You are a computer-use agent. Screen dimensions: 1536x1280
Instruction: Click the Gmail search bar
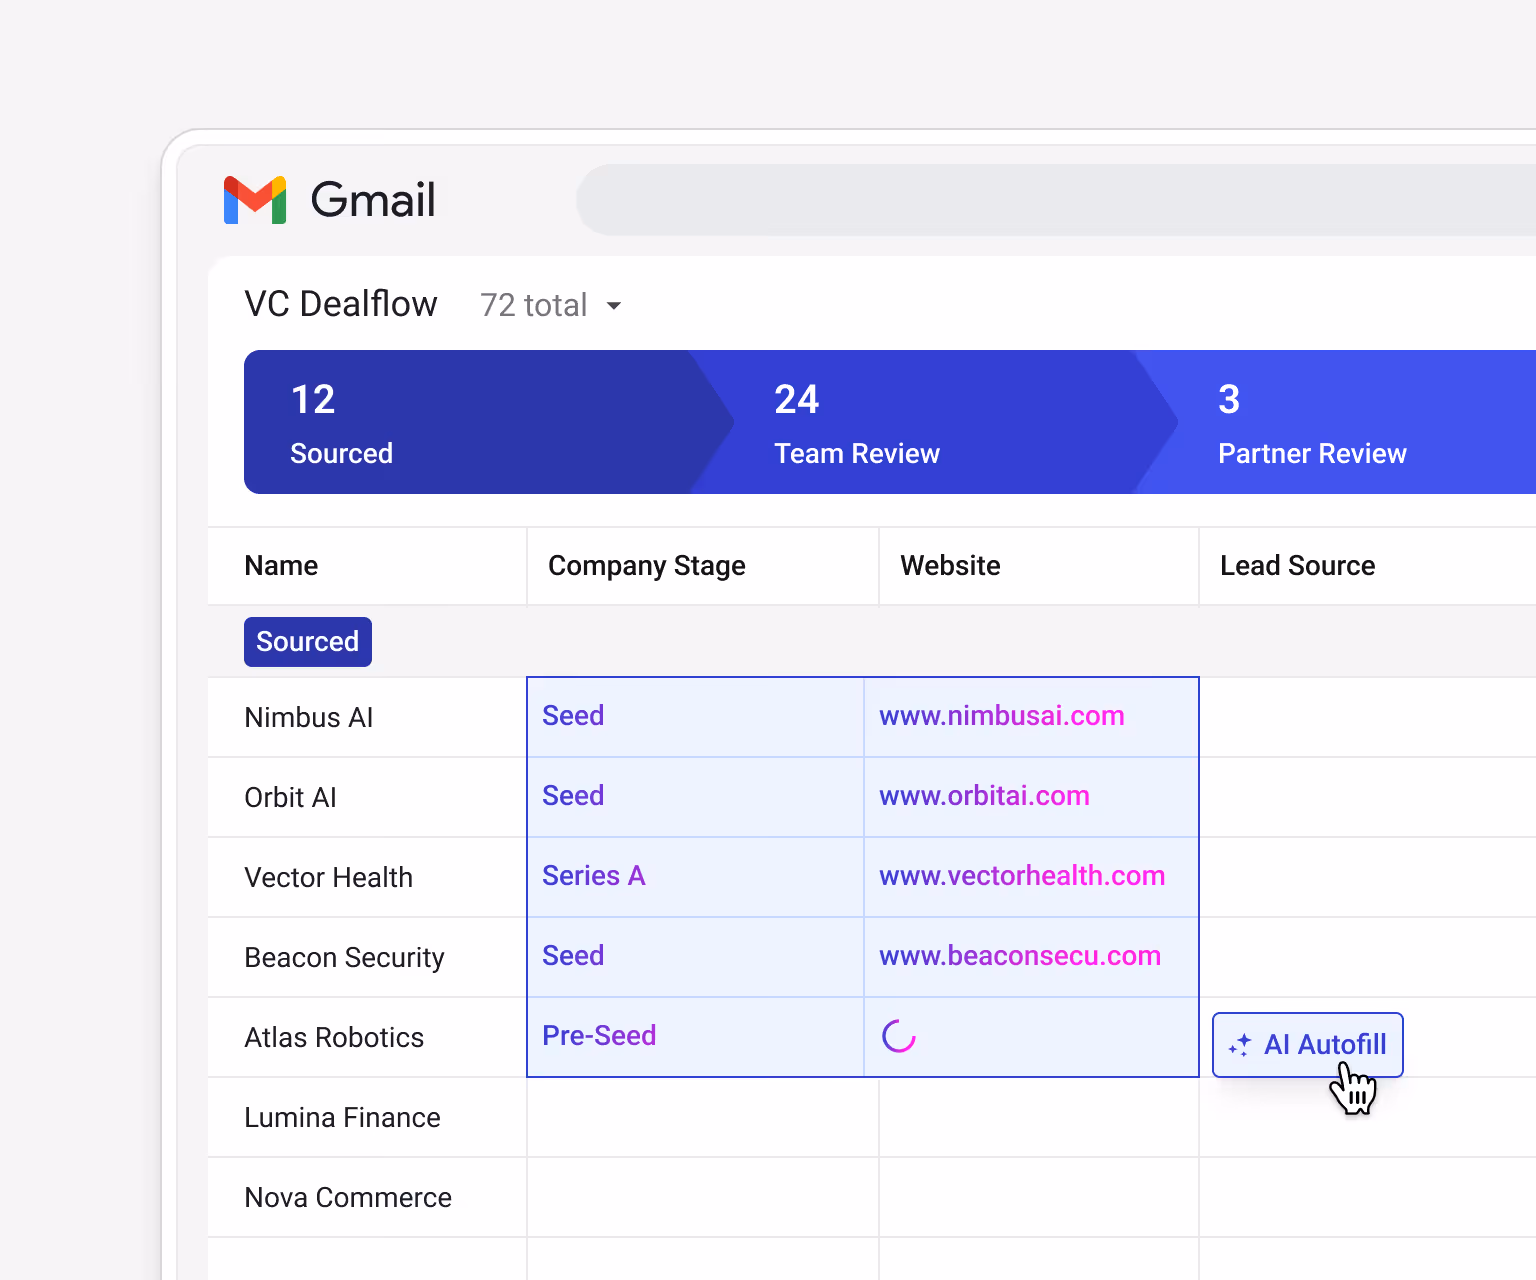1056,200
